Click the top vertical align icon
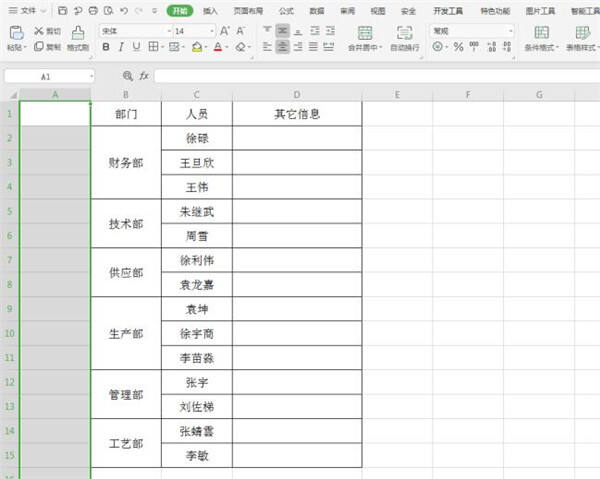Screen dimensions: 600x479 (x=267, y=31)
